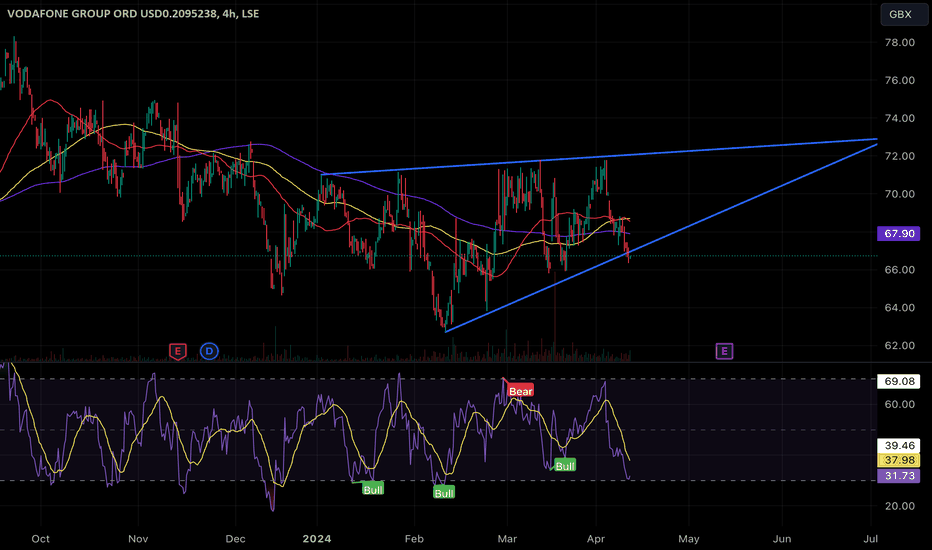Screen dimensions: 932x550
Task: Click the 72.00 price axis label
Action: pos(900,156)
